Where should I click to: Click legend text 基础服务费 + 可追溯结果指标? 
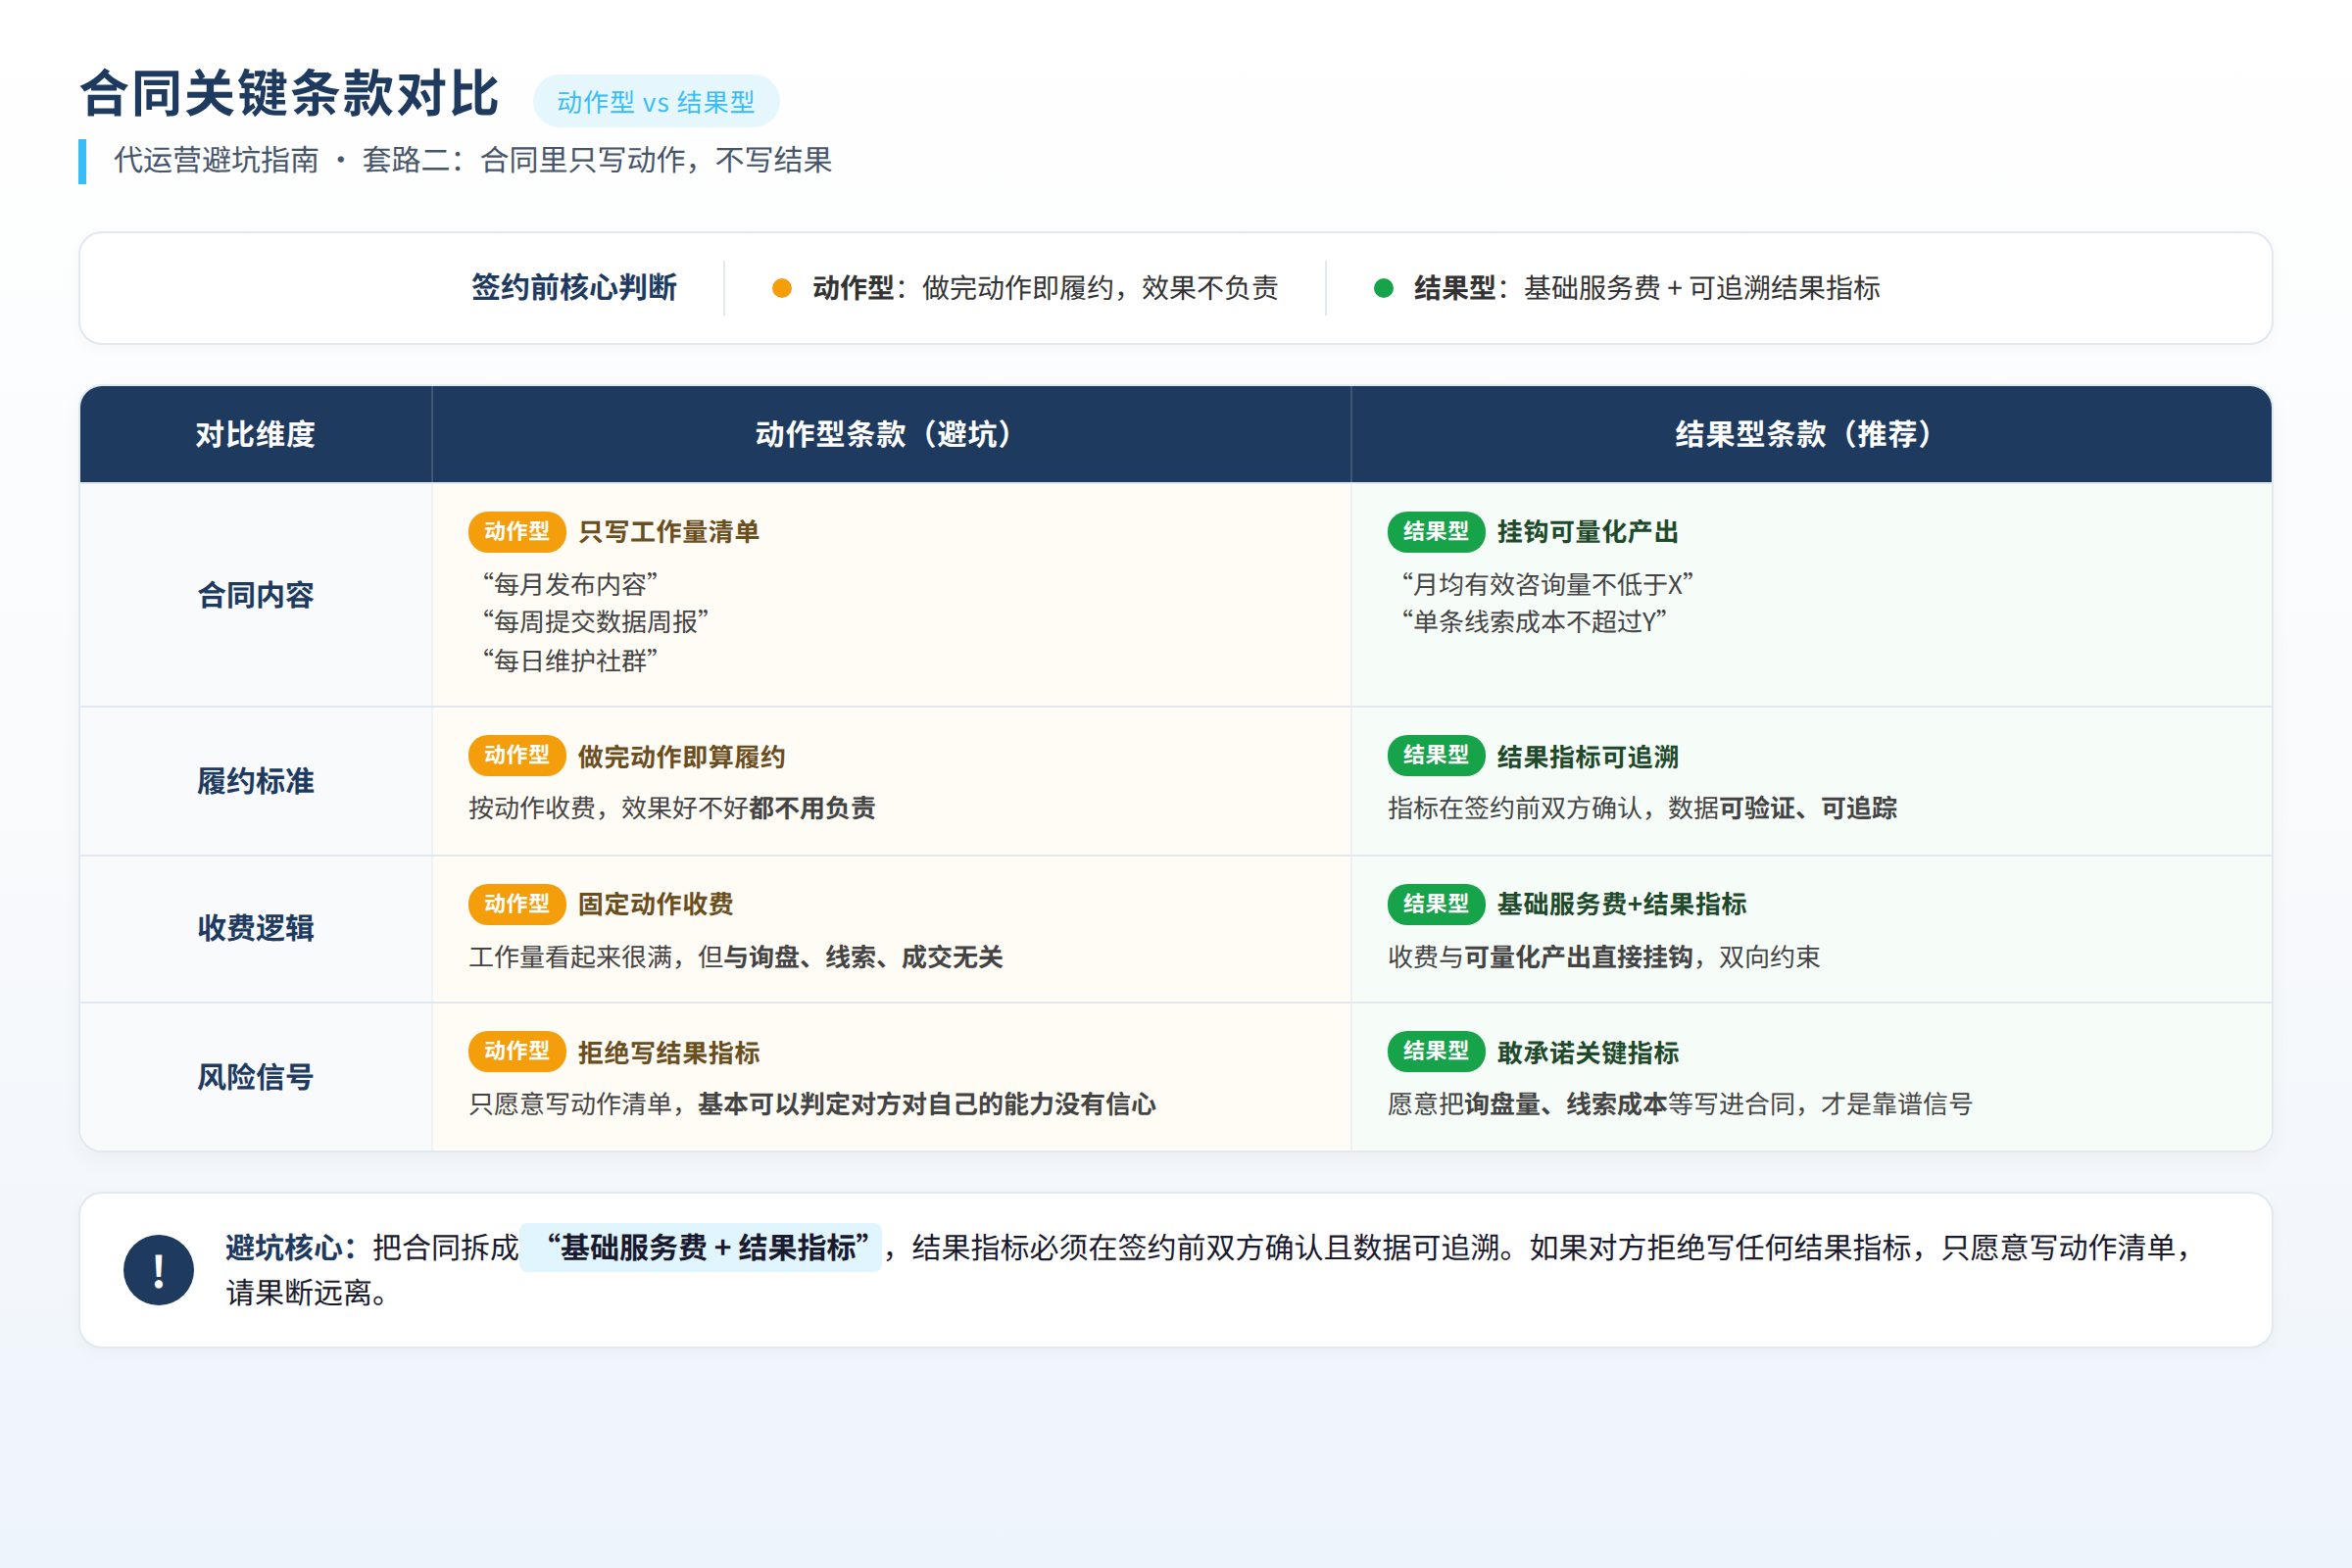pos(1702,288)
